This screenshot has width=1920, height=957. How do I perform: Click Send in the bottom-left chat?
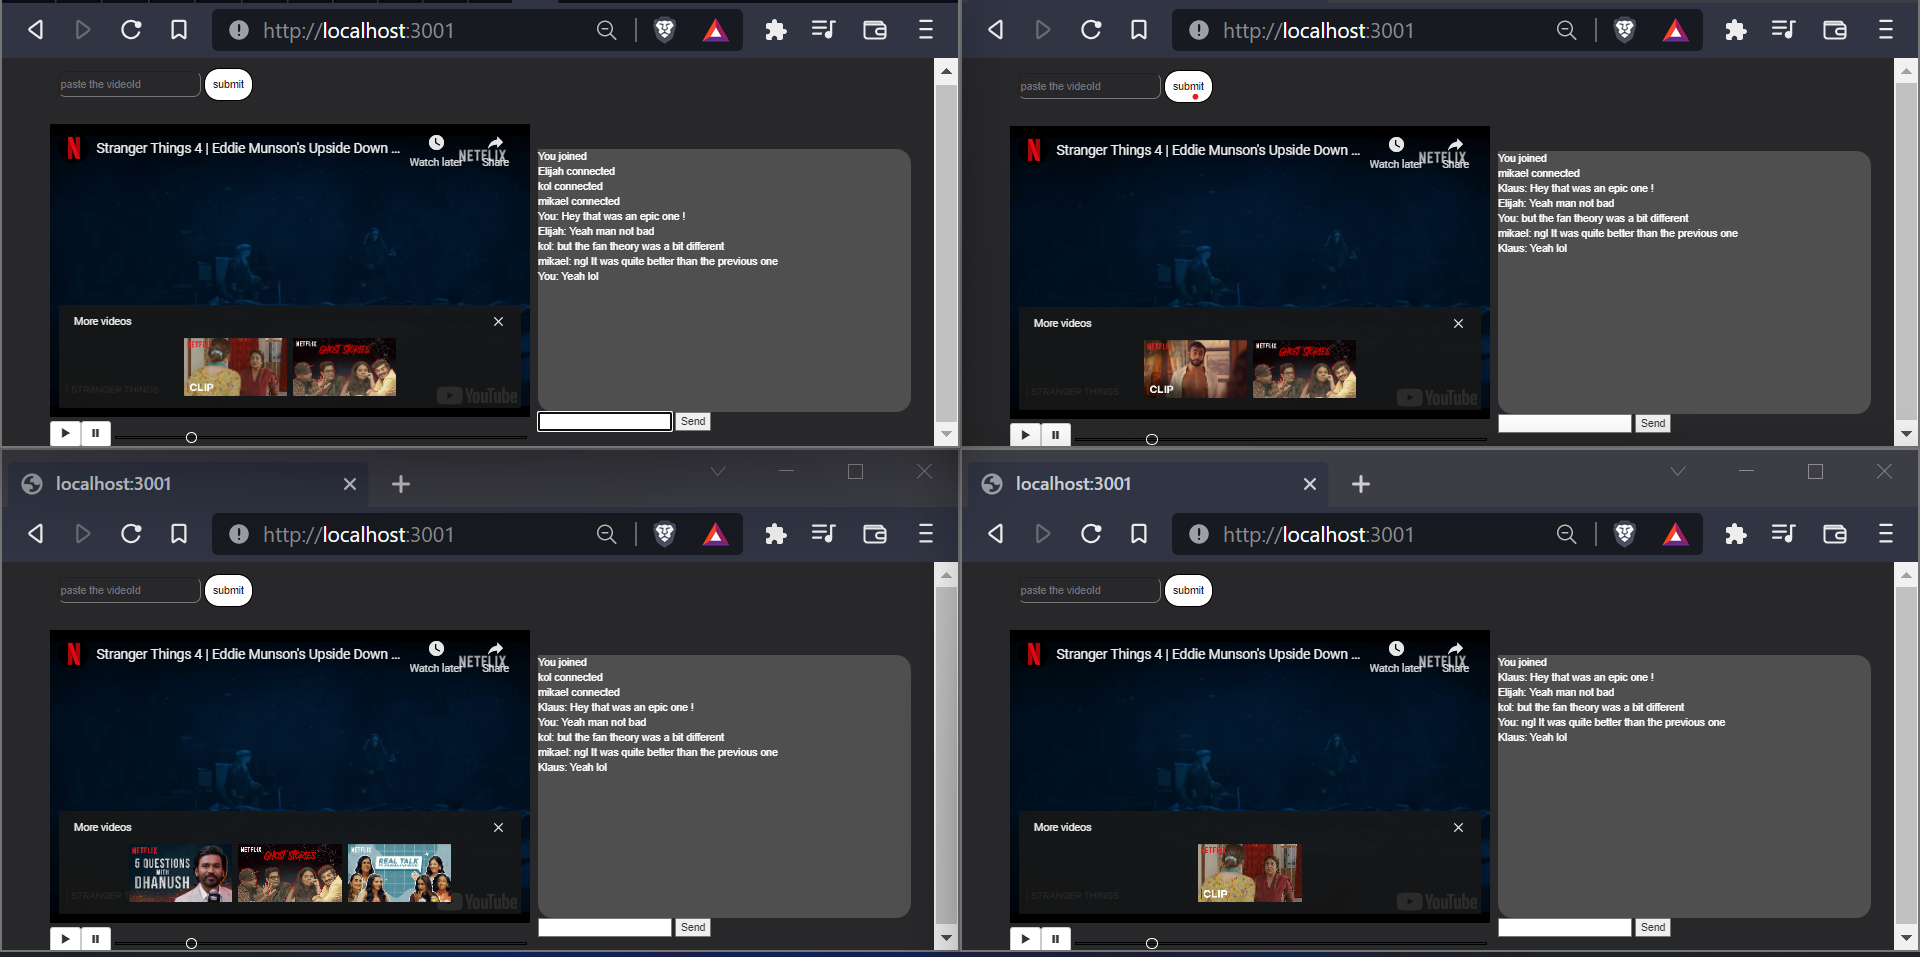pos(693,928)
